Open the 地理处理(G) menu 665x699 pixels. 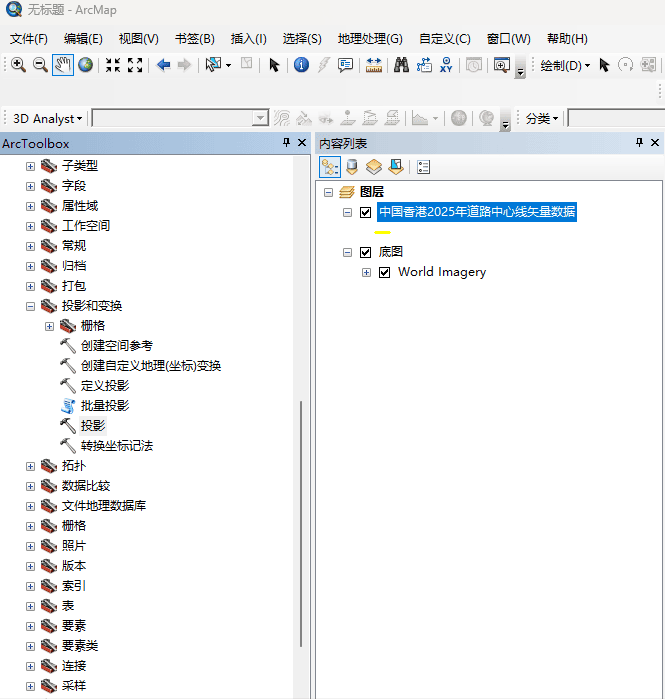[370, 39]
